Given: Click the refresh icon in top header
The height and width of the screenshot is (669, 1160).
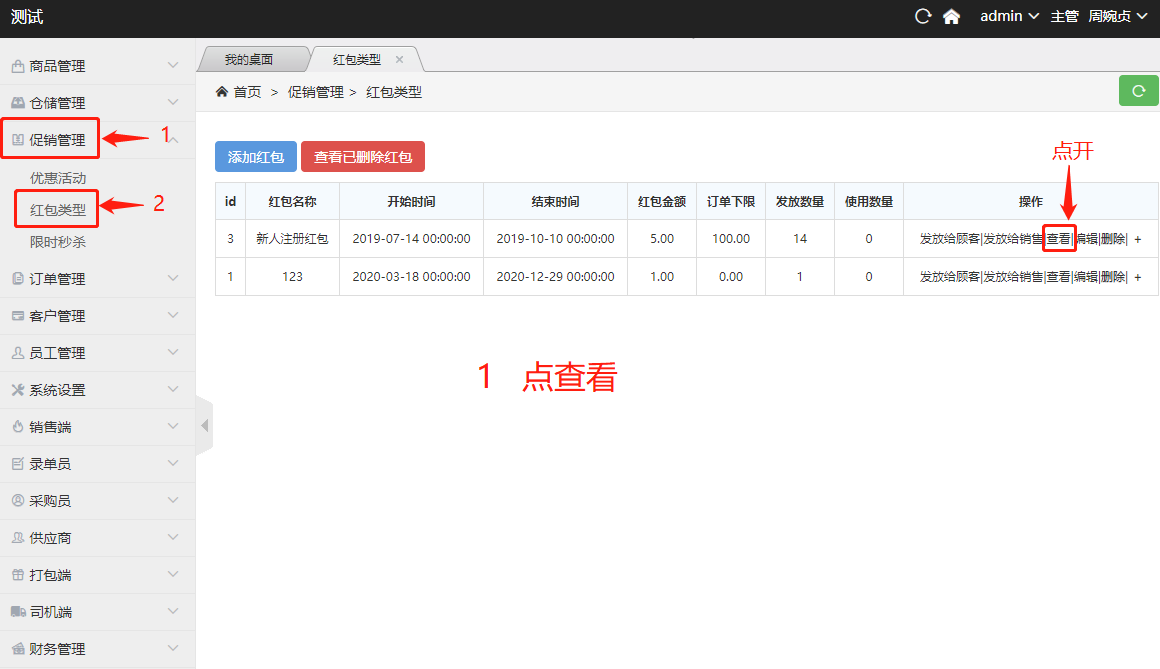Looking at the screenshot, I should tap(923, 16).
